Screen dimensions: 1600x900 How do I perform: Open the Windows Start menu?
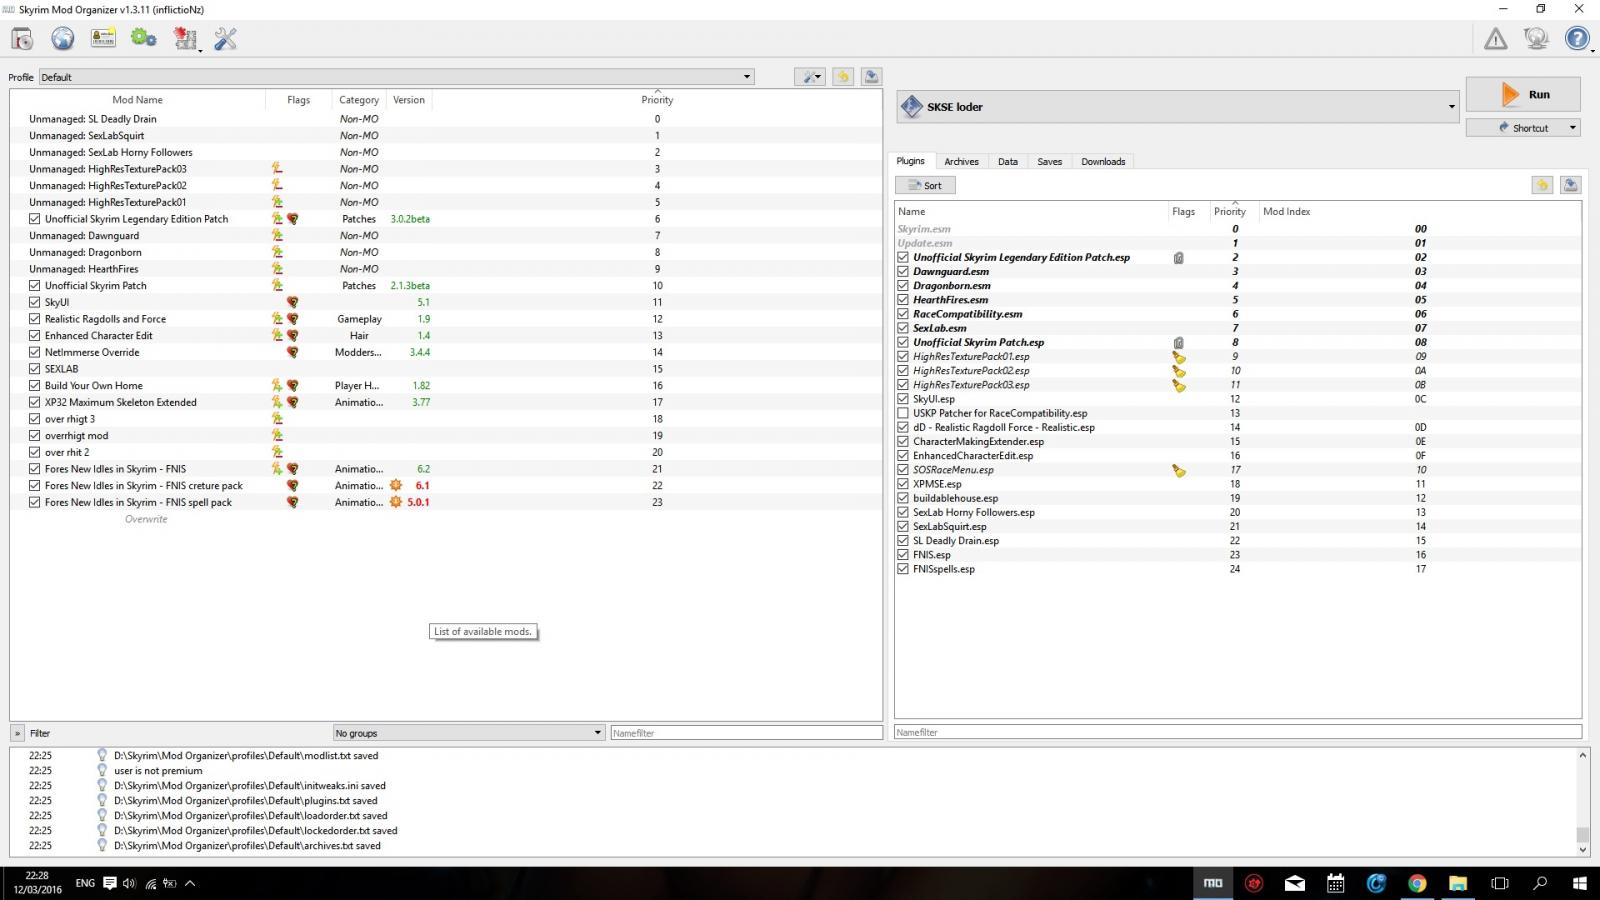pyautogui.click(x=1580, y=883)
